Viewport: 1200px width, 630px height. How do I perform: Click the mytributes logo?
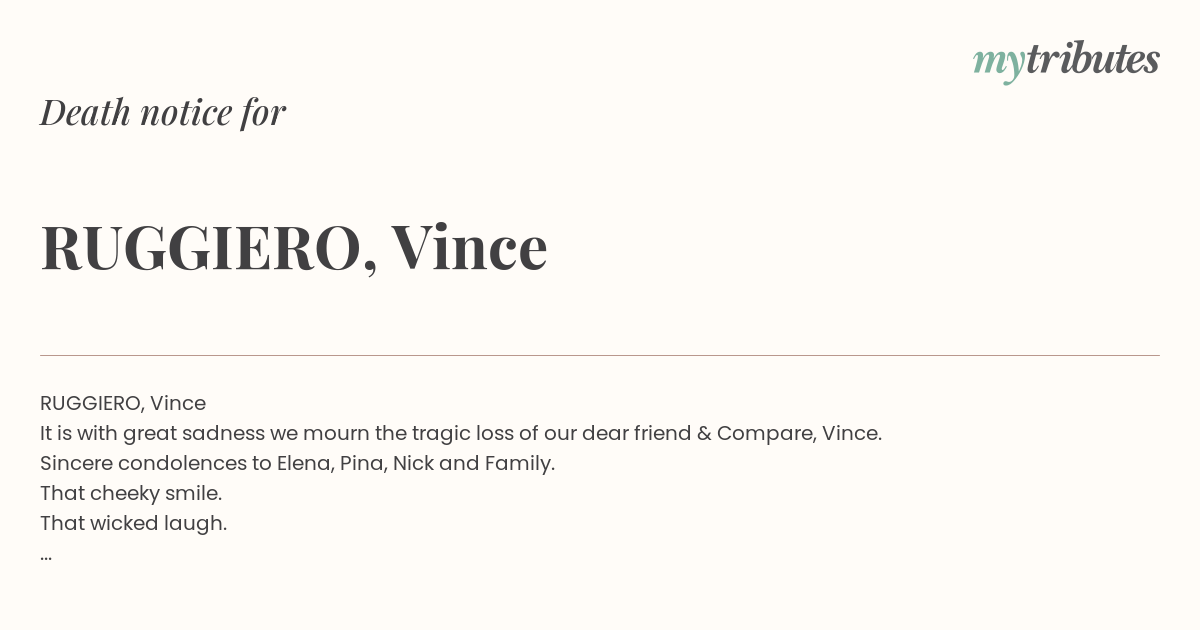[x=1066, y=60]
